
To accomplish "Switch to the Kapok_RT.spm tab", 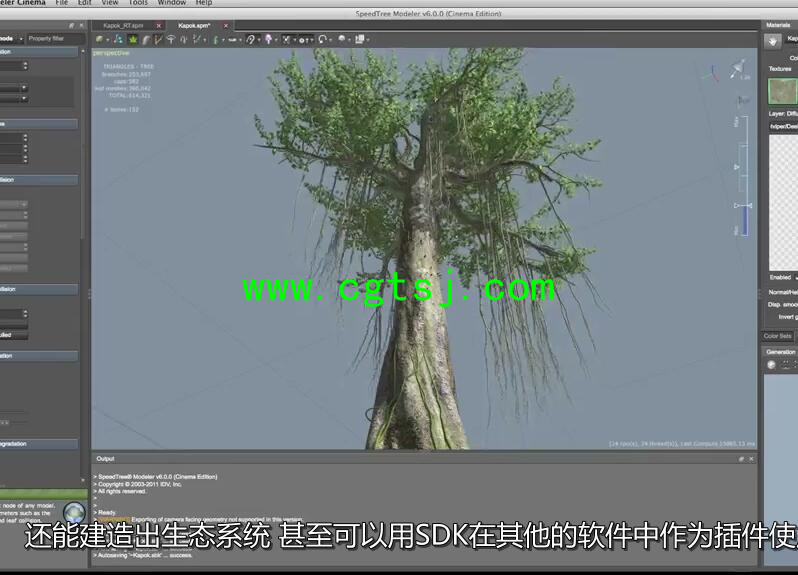I will point(123,25).
